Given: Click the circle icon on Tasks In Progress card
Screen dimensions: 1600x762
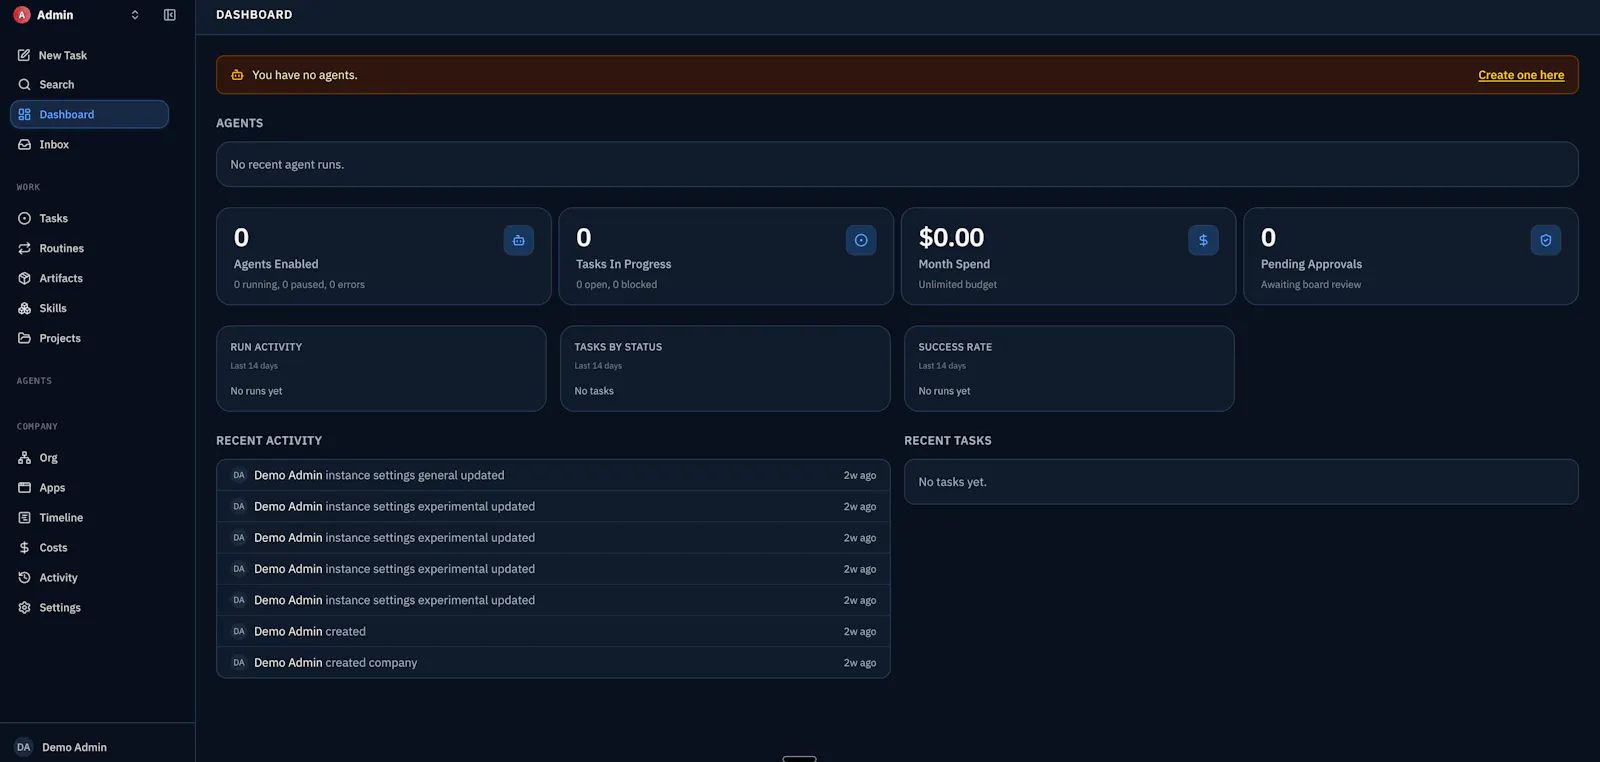Looking at the screenshot, I should 861,240.
